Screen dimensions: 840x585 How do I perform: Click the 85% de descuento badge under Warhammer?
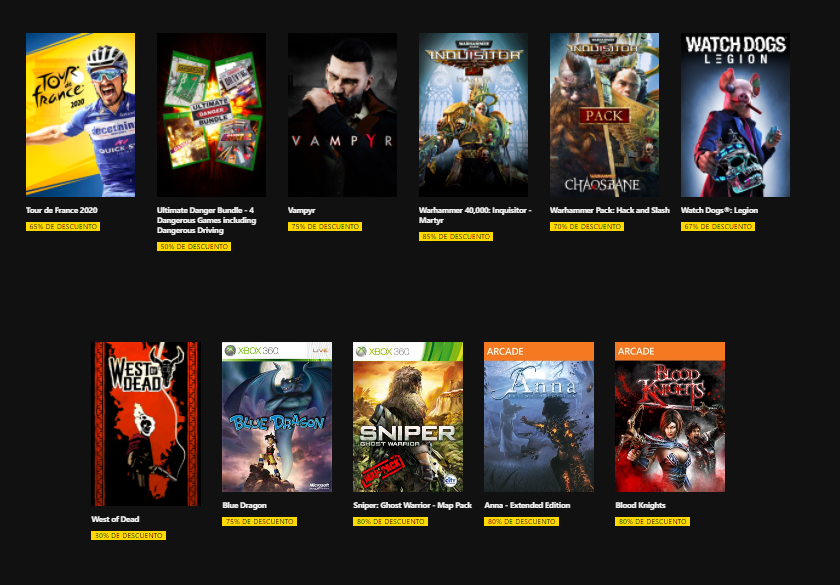[456, 236]
